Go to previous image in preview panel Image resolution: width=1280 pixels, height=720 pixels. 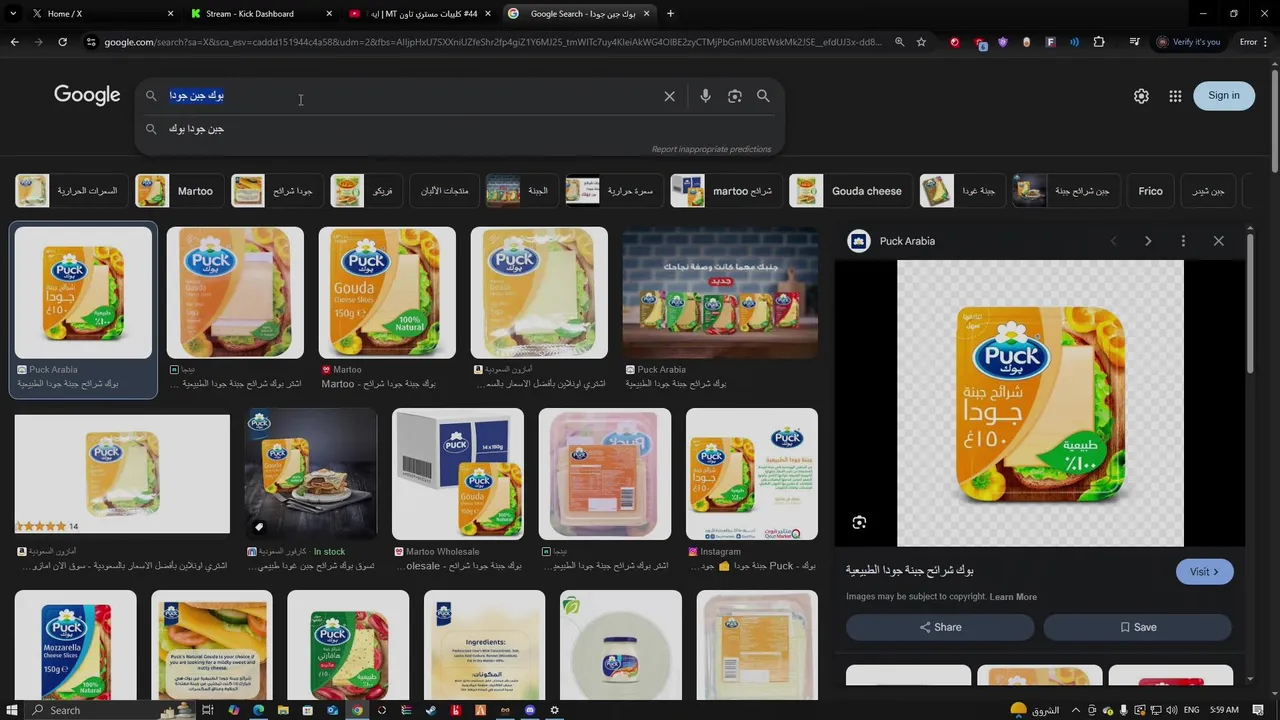tap(1113, 241)
